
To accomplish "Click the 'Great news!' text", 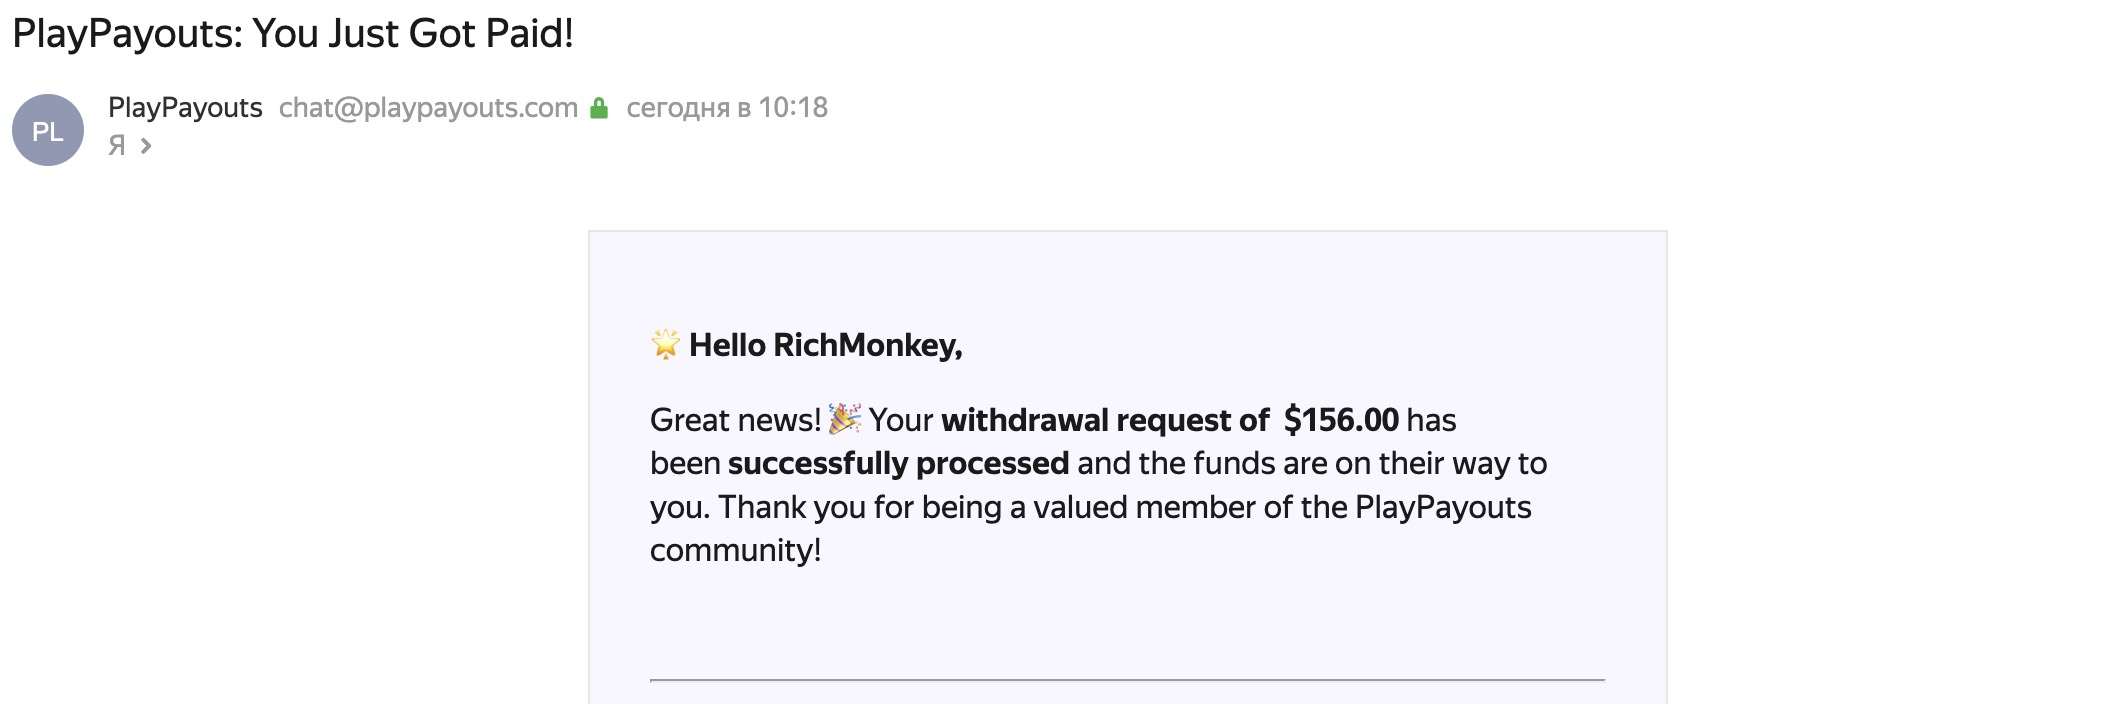I will point(735,420).
